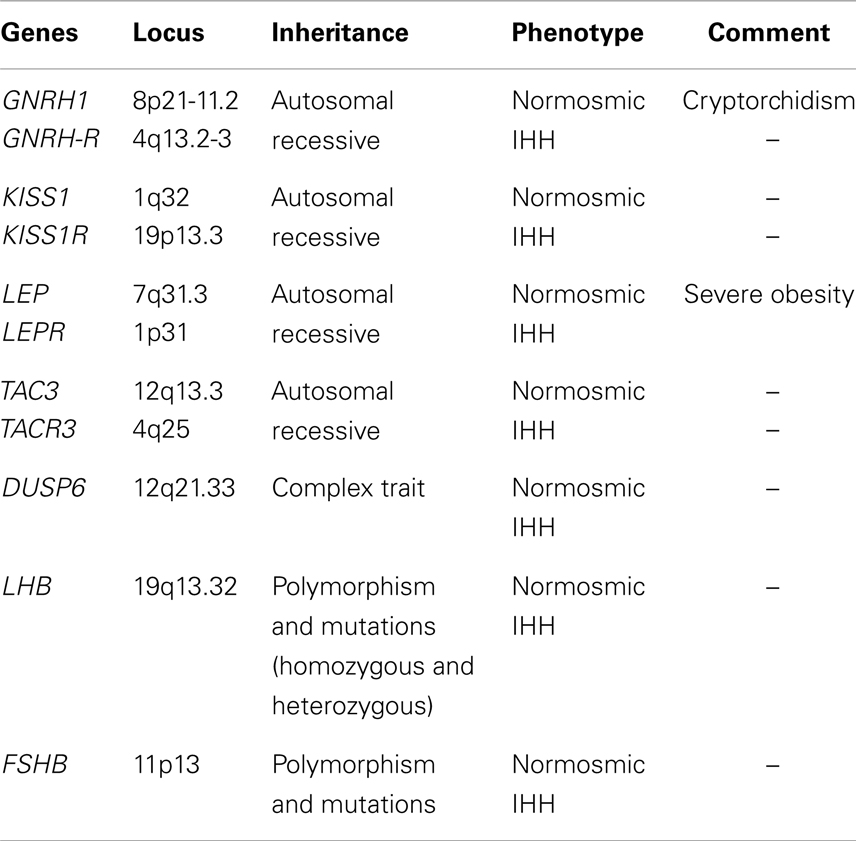This screenshot has height=841, width=856.
Task: Select the KISS1R gene entry
Action: (x=45, y=236)
